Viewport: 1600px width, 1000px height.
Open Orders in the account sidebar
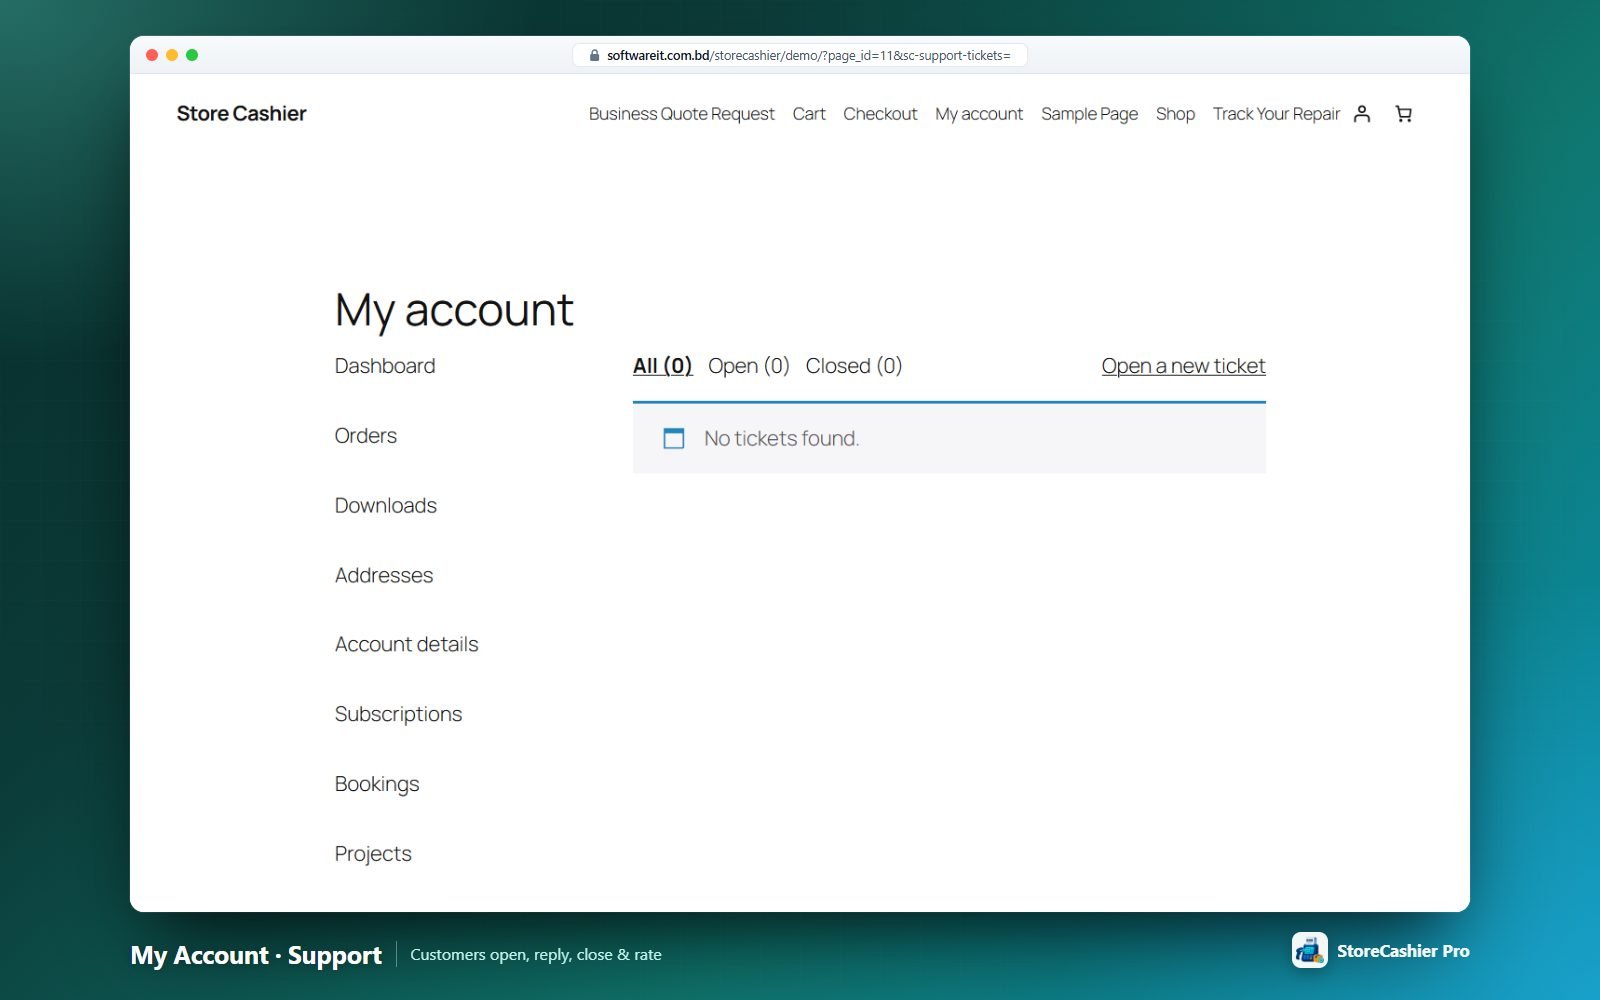[366, 436]
